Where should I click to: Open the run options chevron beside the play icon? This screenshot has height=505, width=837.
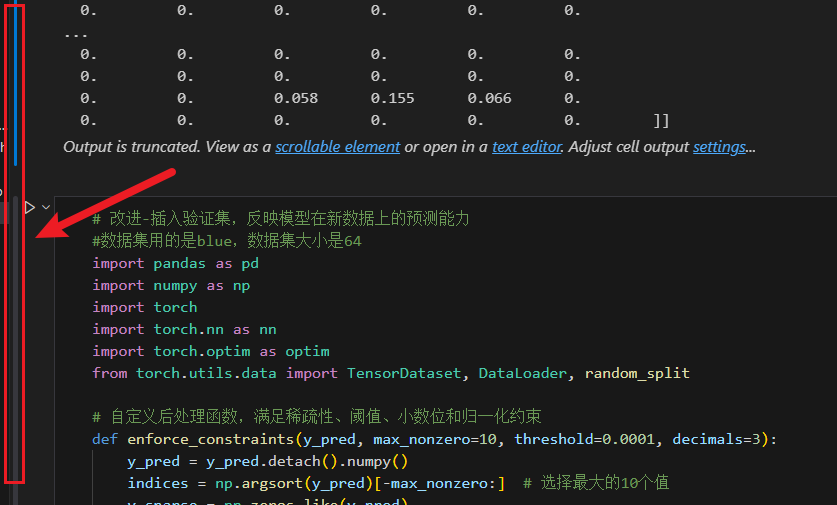point(46,207)
